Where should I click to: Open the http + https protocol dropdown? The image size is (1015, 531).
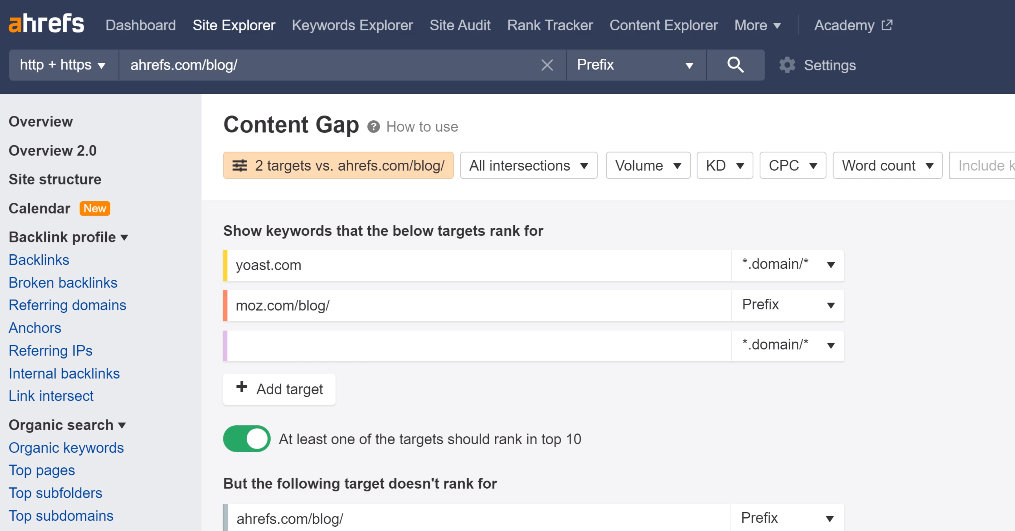coord(63,65)
